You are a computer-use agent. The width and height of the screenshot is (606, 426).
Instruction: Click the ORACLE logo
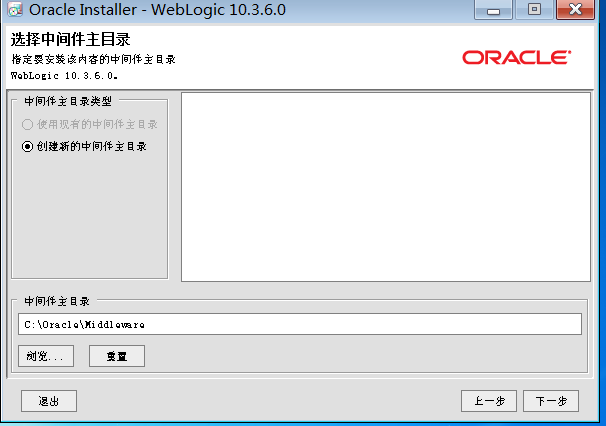point(517,58)
